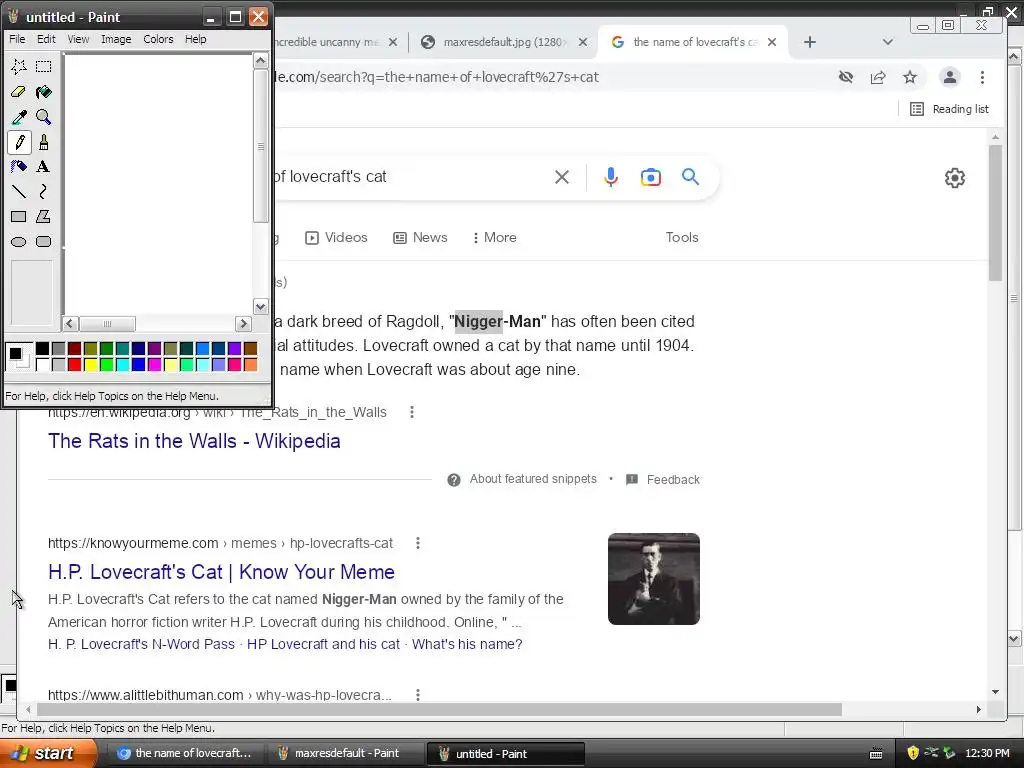
Task: Select the Free-Form Select tool in Paint
Action: (19, 67)
